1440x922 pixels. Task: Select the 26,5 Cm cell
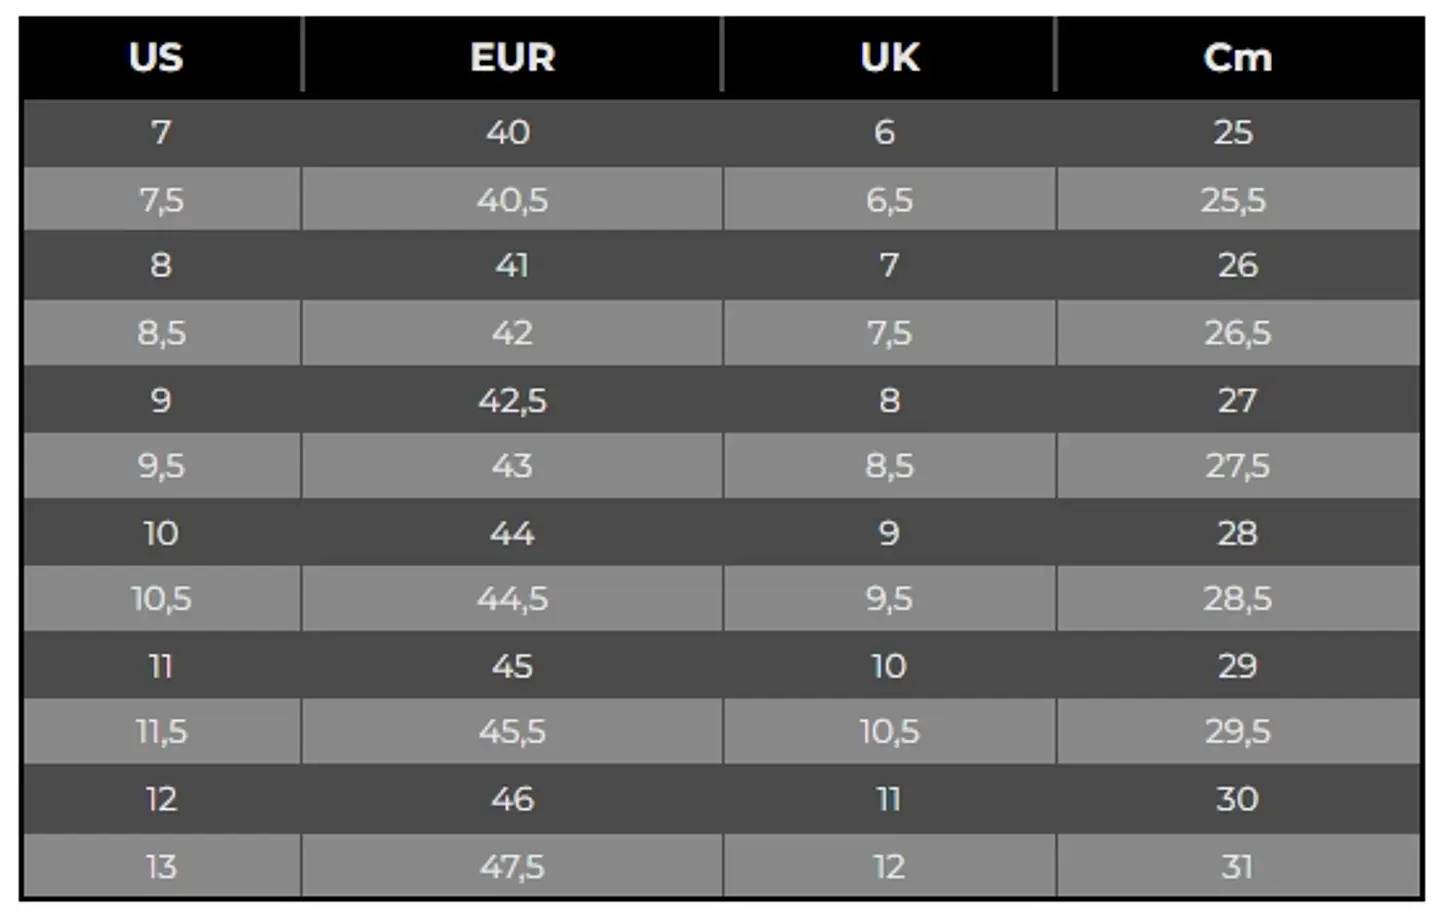1237,333
